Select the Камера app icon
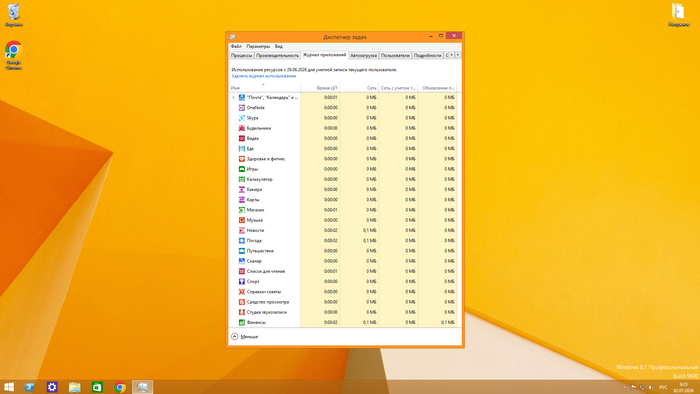 [242, 190]
